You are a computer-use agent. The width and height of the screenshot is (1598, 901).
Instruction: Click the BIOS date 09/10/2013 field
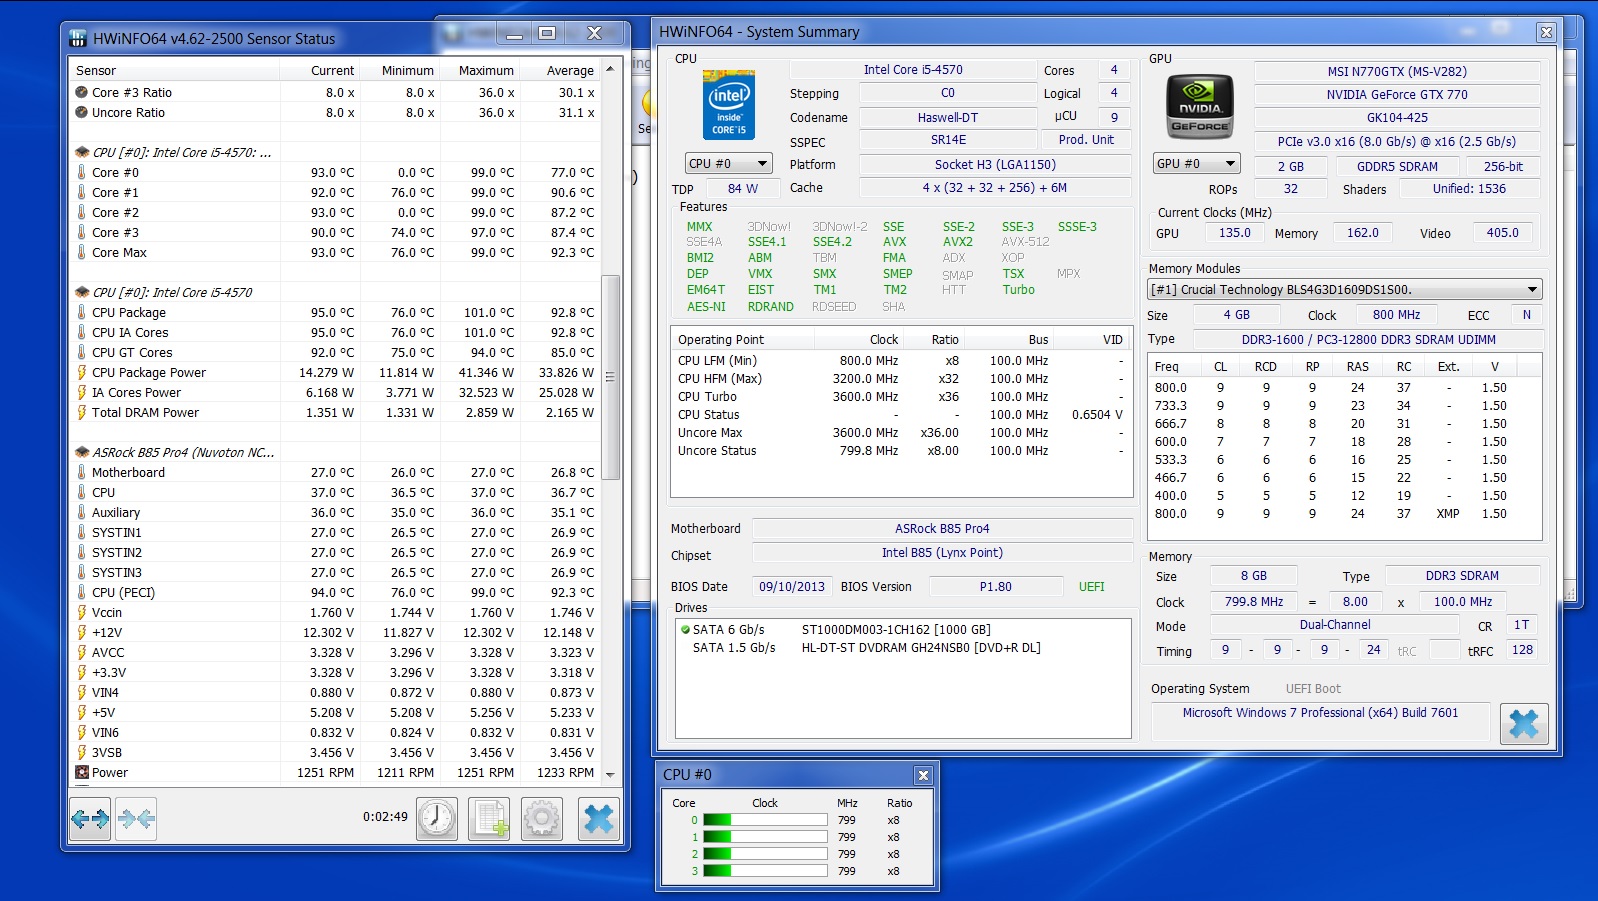[x=792, y=587]
